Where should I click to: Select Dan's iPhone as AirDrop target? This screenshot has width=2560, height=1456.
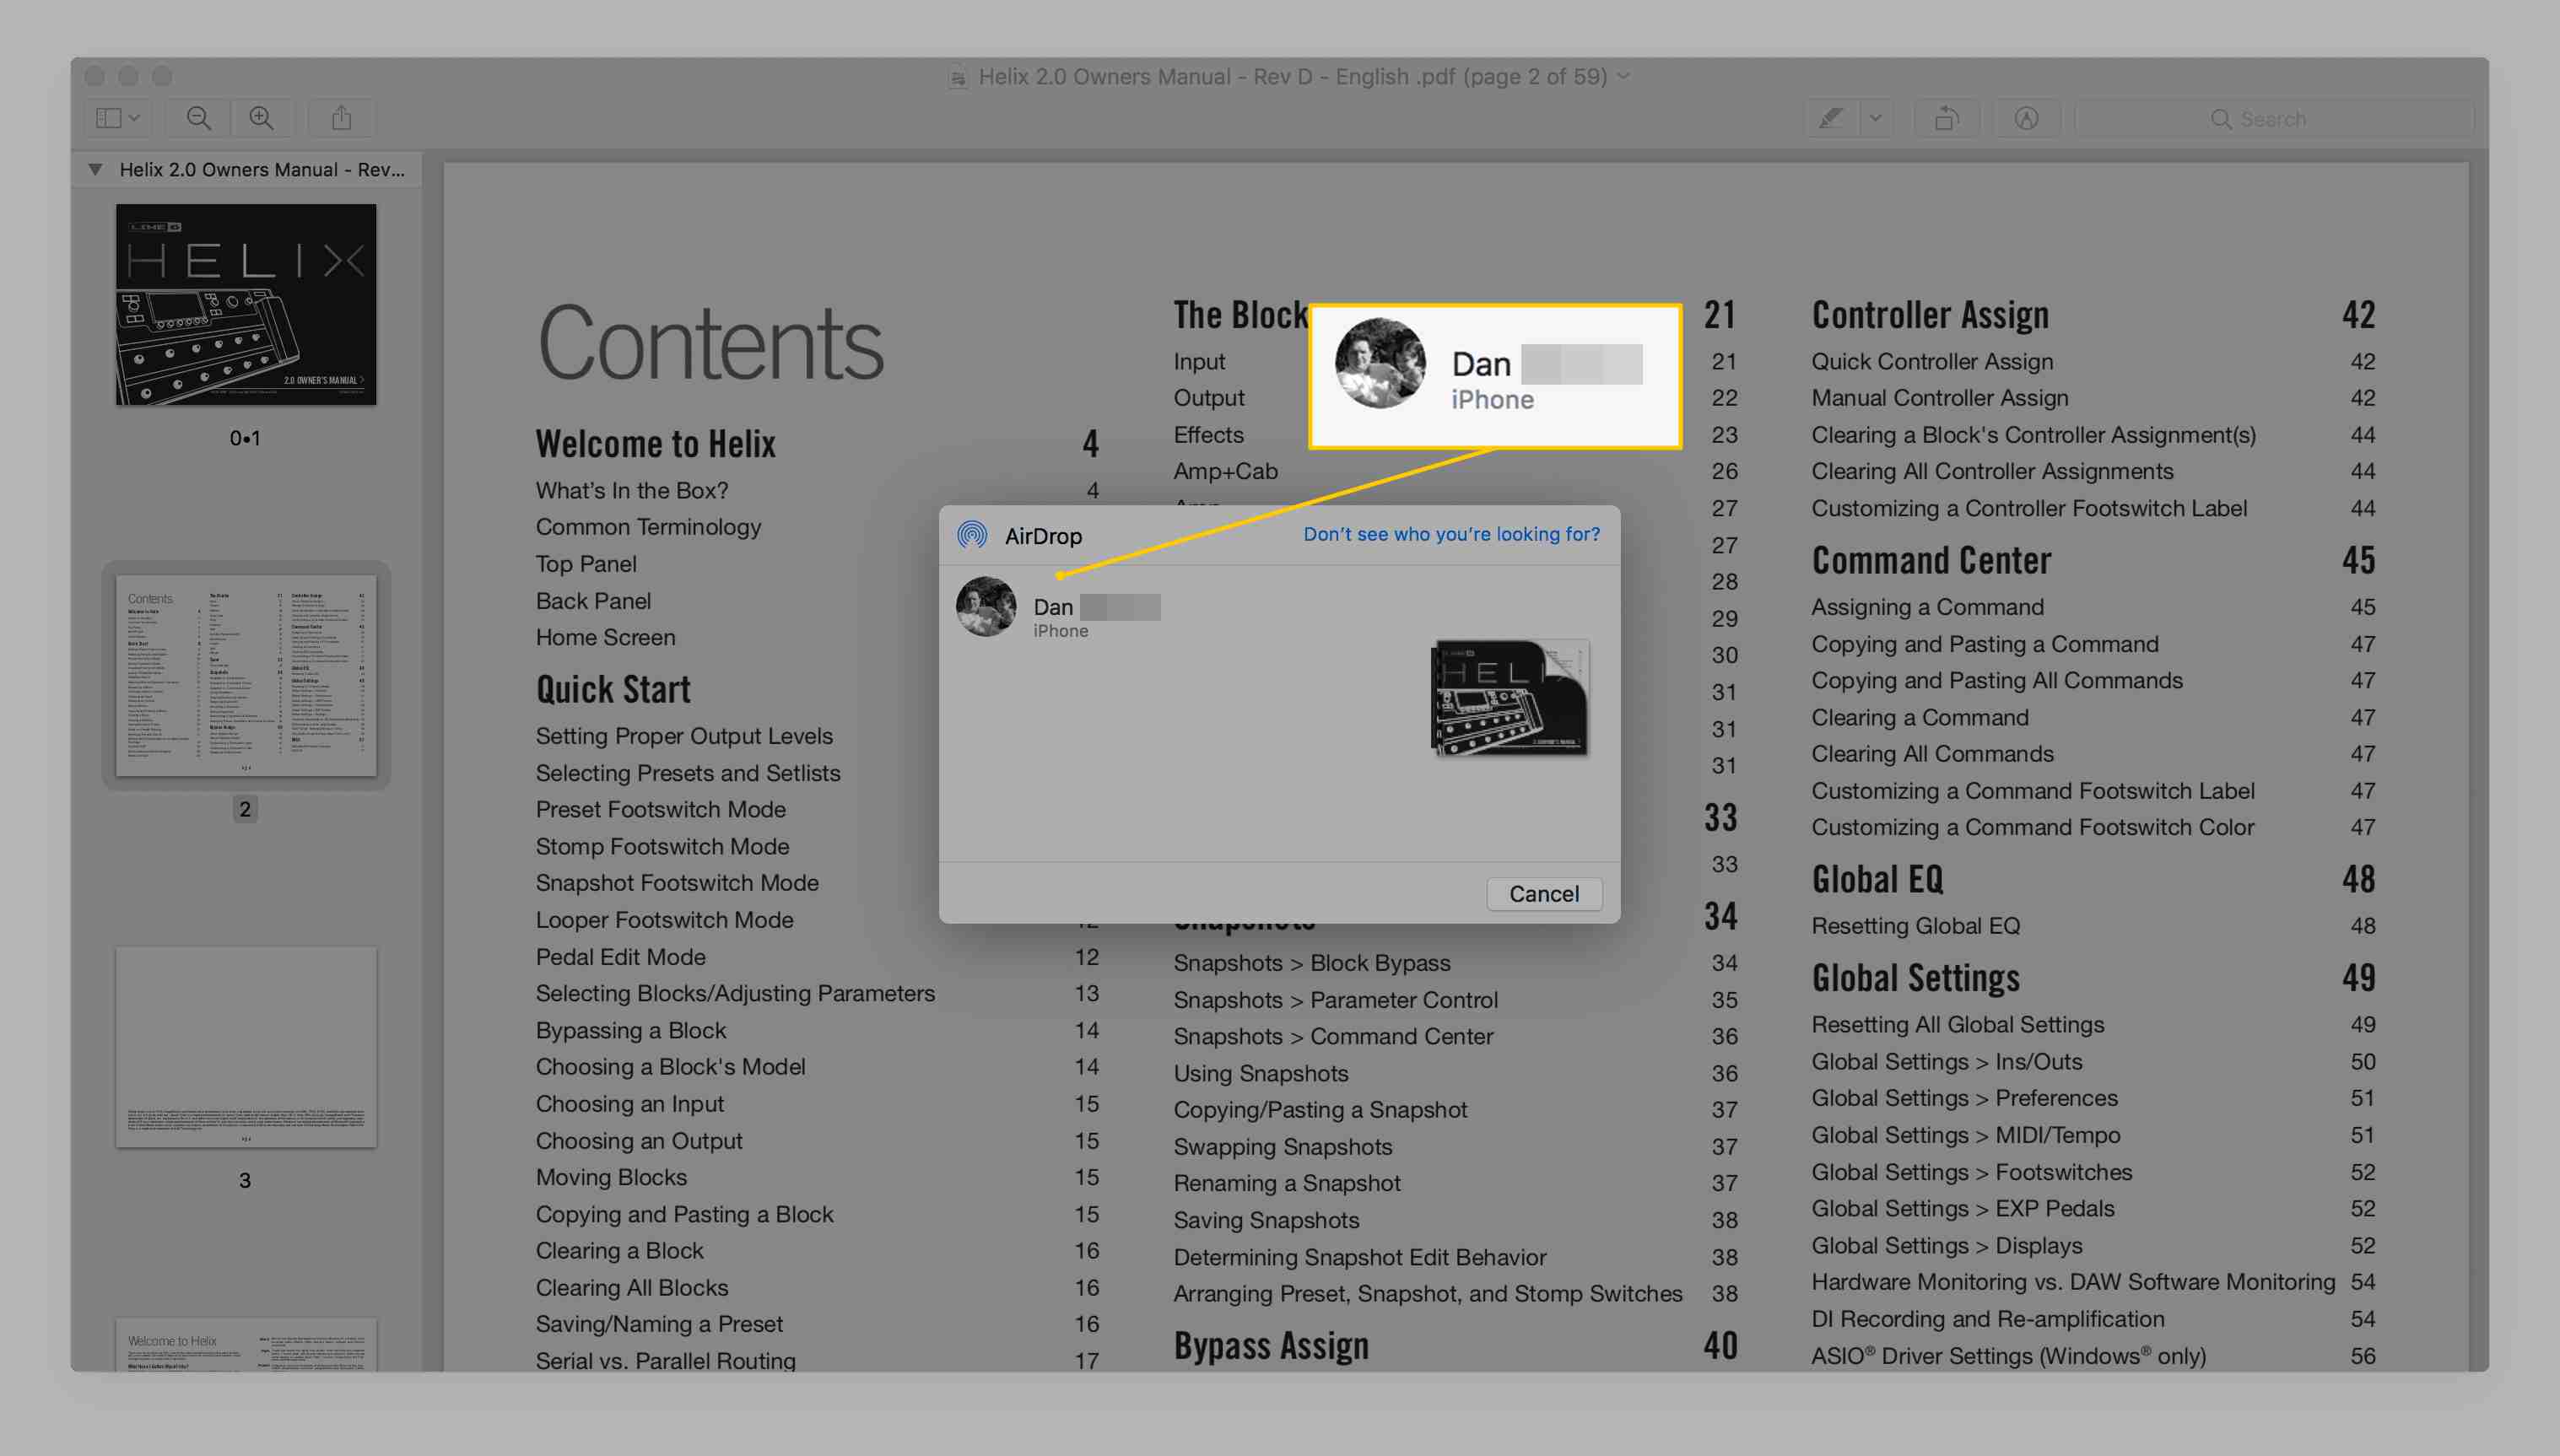pyautogui.click(x=1055, y=612)
